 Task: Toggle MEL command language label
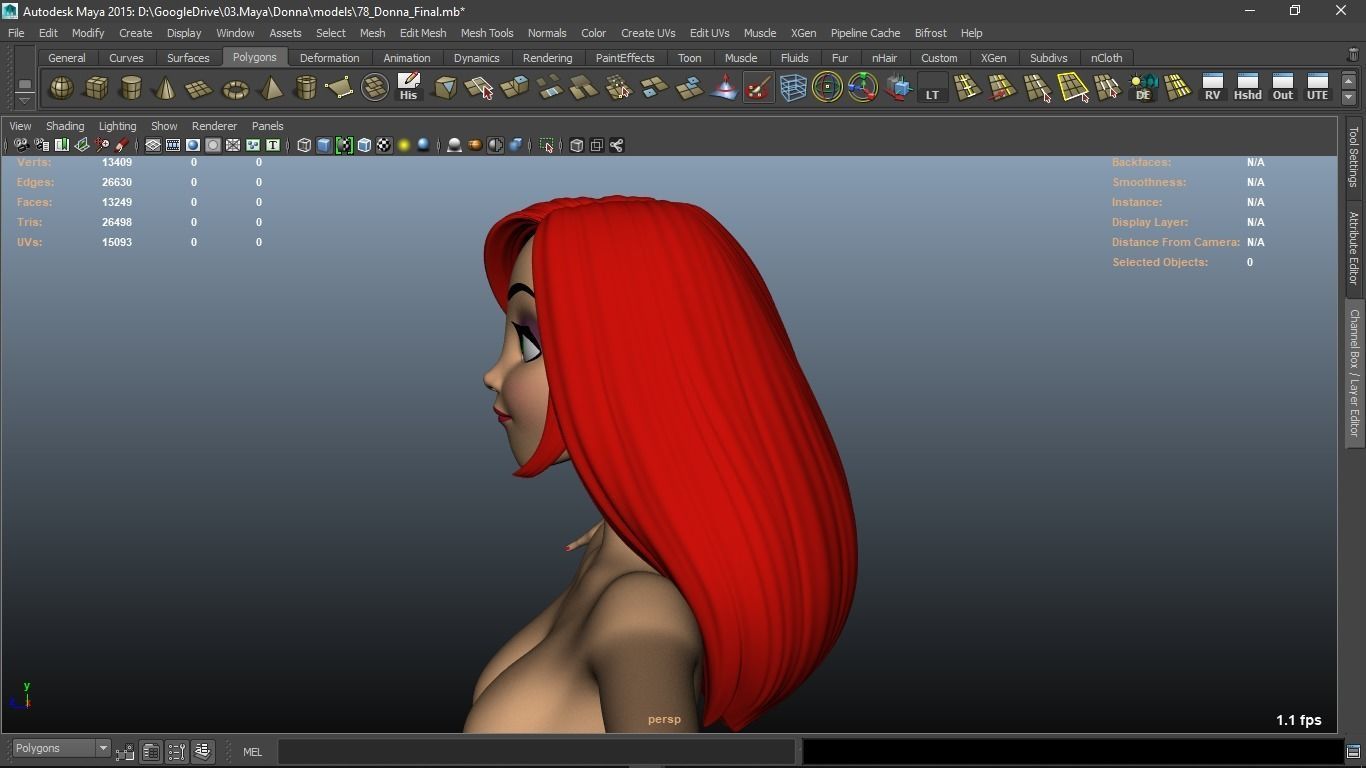coord(252,752)
